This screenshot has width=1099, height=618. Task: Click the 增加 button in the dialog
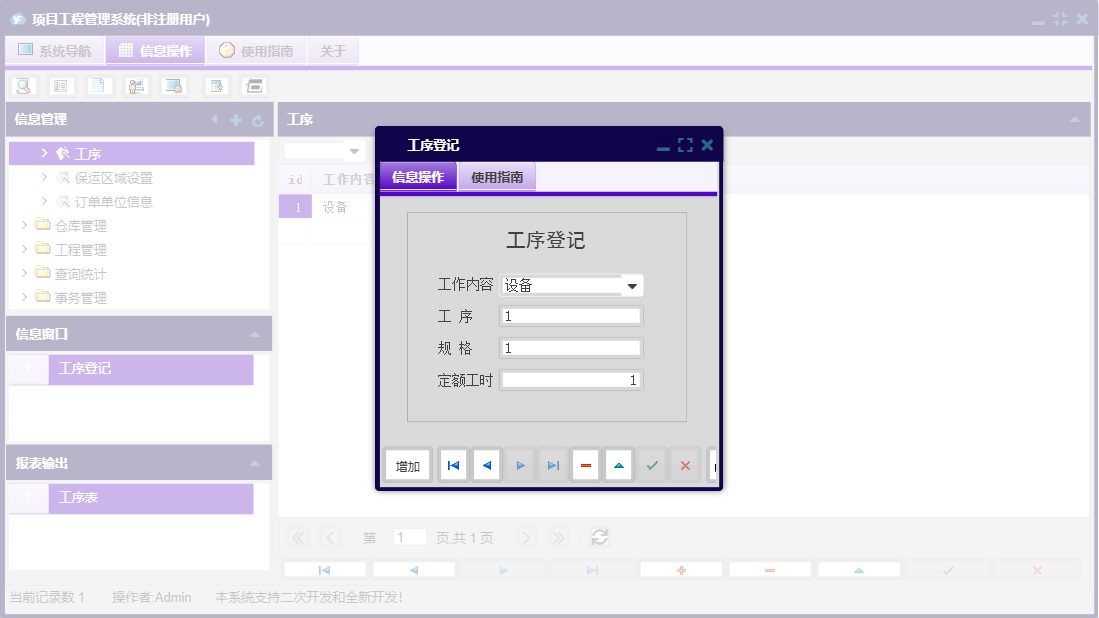coord(406,464)
